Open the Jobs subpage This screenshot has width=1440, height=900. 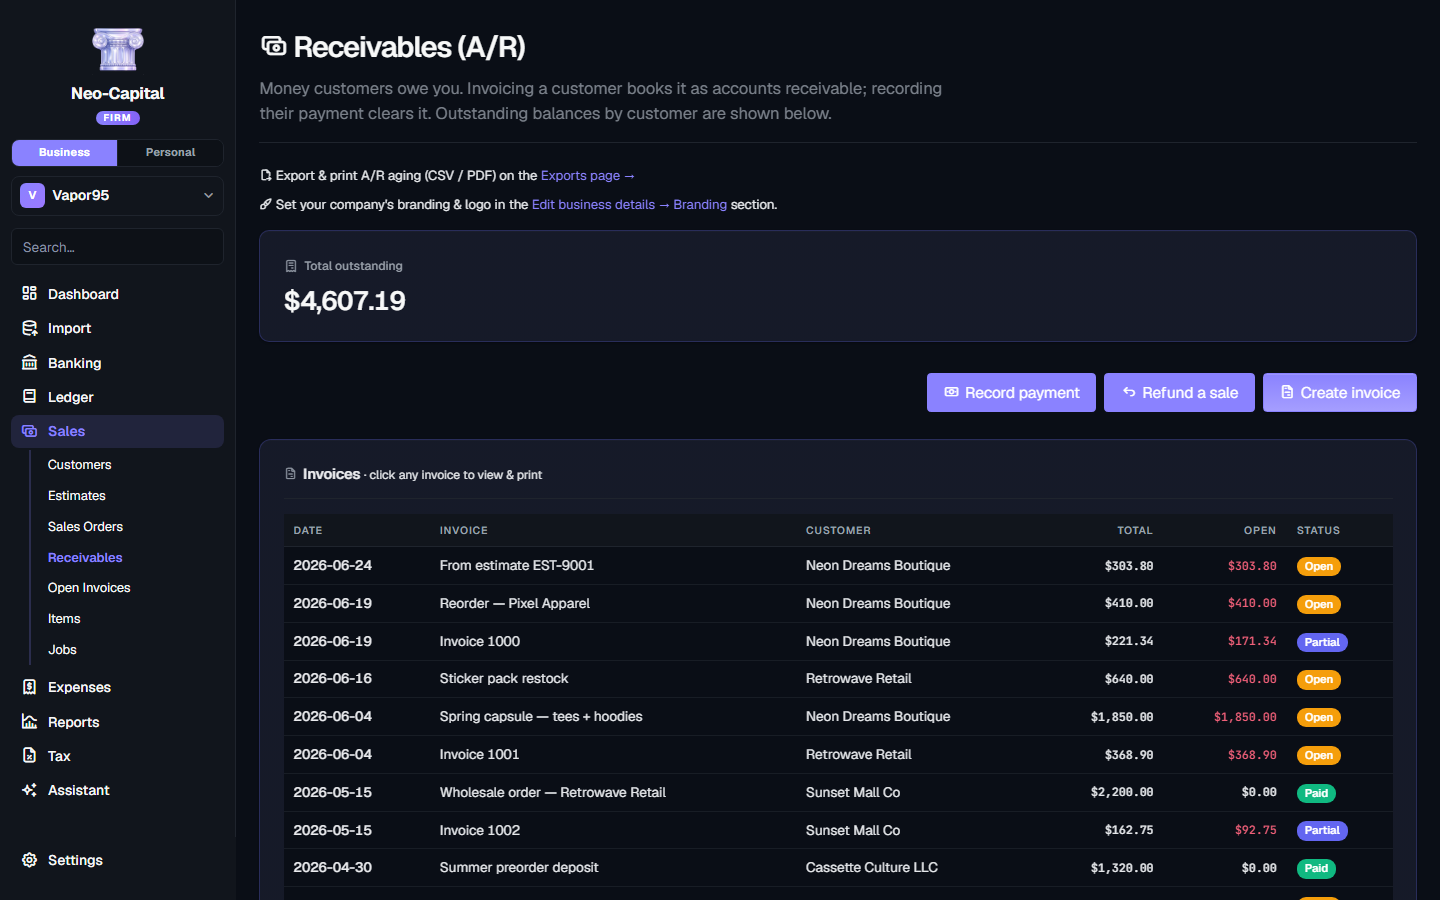[x=62, y=650]
